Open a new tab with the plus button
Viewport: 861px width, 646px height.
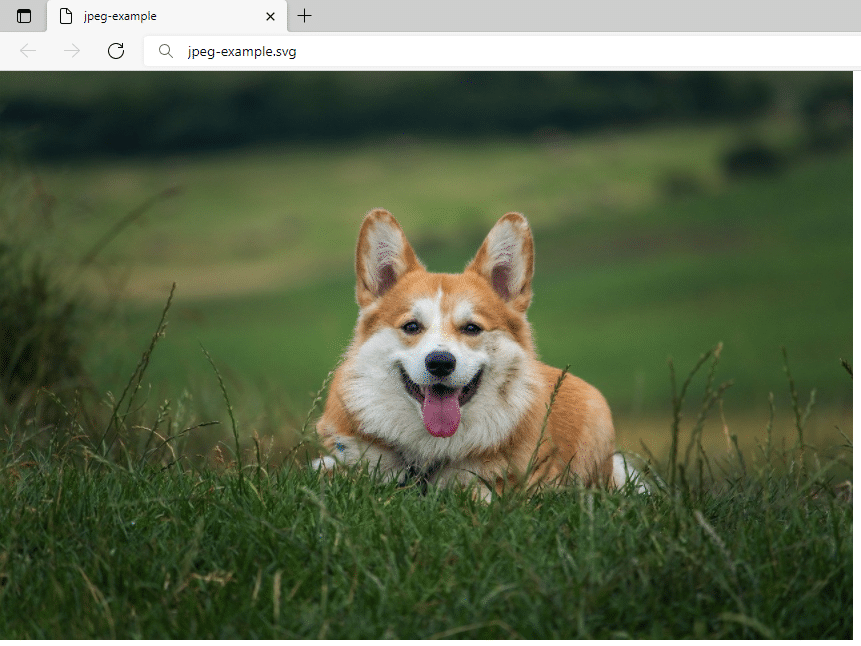coord(304,16)
